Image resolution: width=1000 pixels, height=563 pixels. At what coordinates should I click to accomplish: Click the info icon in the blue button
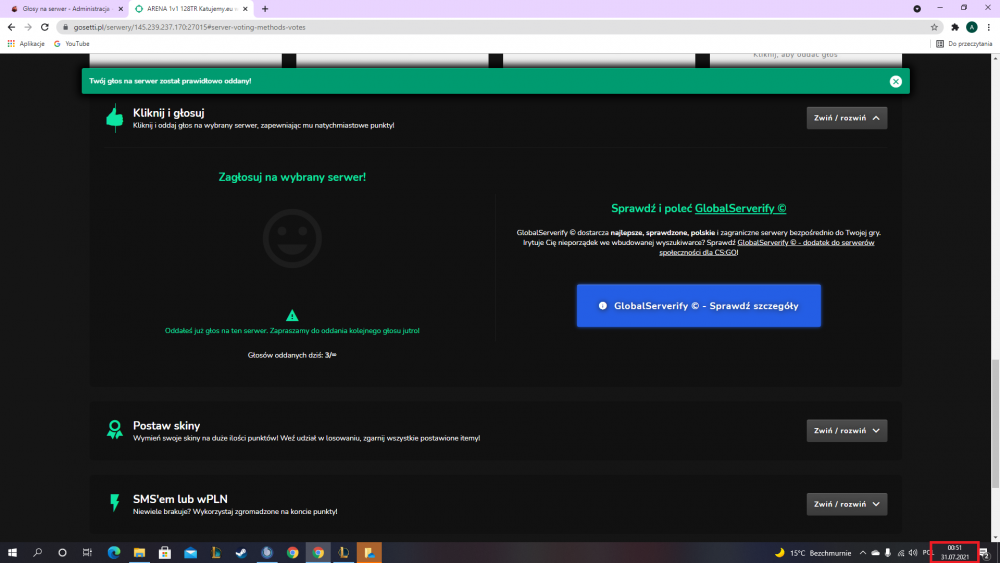(602, 306)
